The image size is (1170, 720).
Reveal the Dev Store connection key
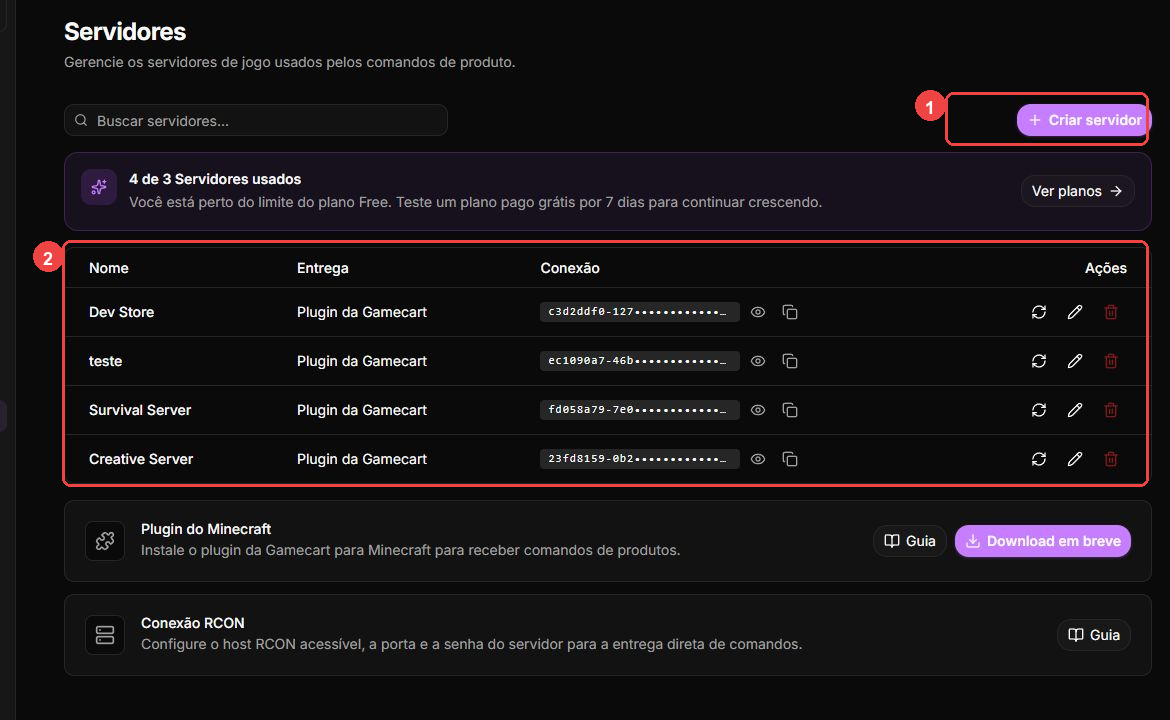tap(757, 312)
